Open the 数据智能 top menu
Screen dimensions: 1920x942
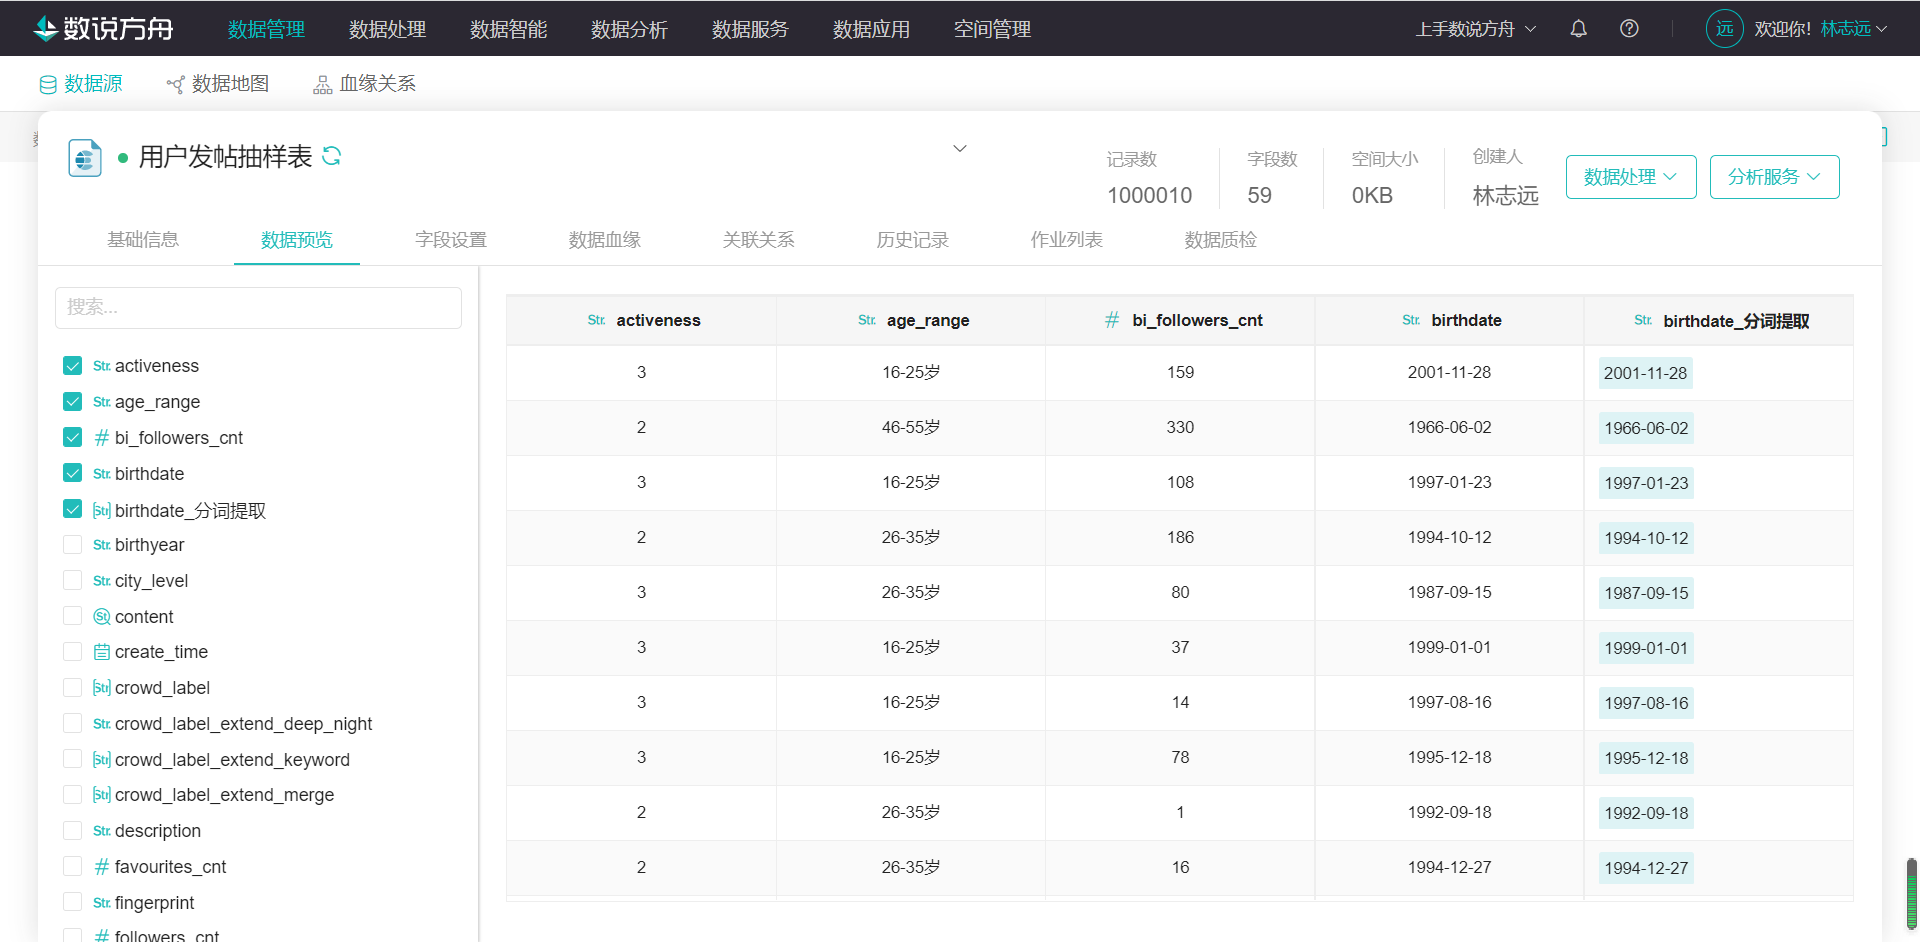(x=508, y=29)
